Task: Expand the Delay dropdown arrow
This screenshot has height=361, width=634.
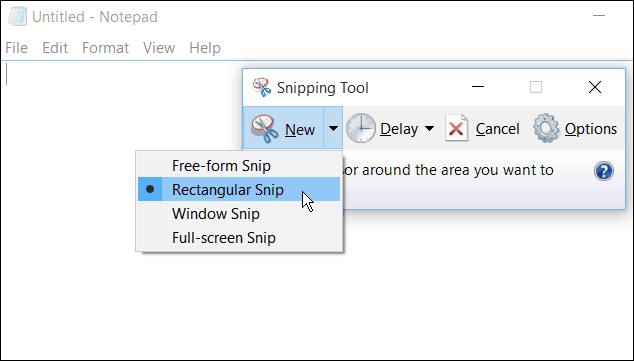Action: [x=429, y=129]
